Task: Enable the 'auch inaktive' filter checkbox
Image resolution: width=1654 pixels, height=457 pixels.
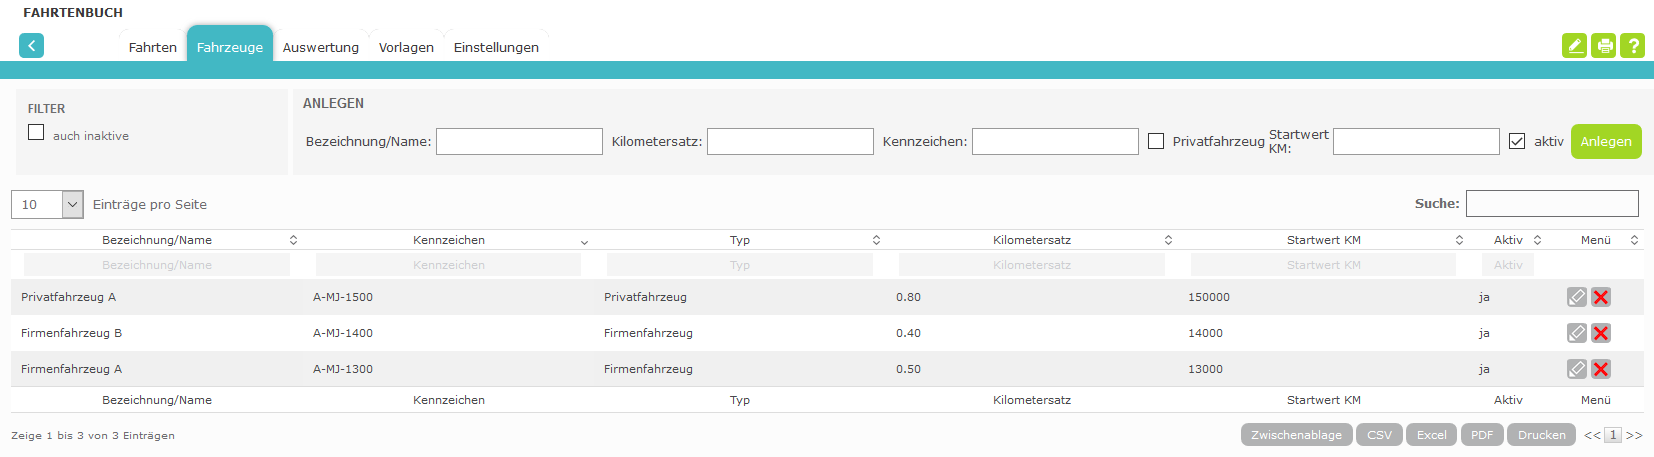Action: click(36, 133)
